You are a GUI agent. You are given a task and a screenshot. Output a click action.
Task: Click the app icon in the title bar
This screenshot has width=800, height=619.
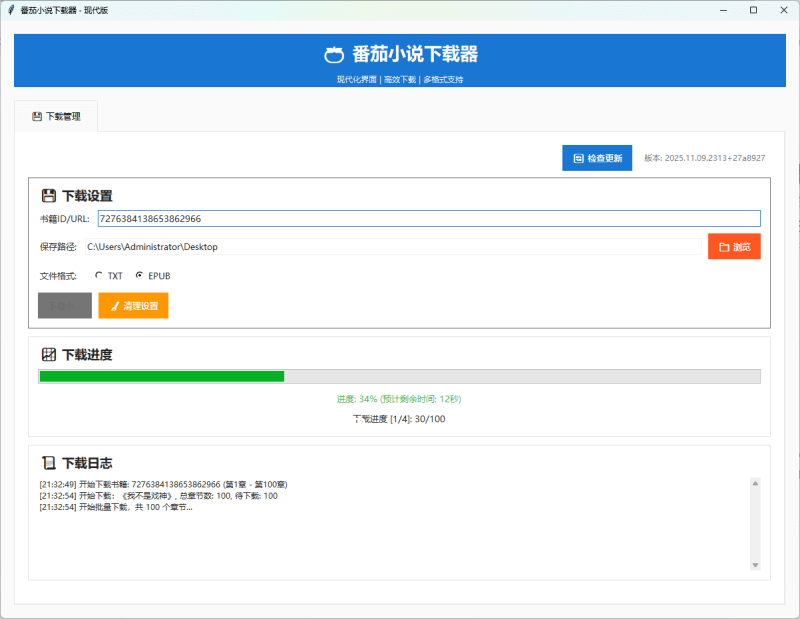click(x=13, y=10)
